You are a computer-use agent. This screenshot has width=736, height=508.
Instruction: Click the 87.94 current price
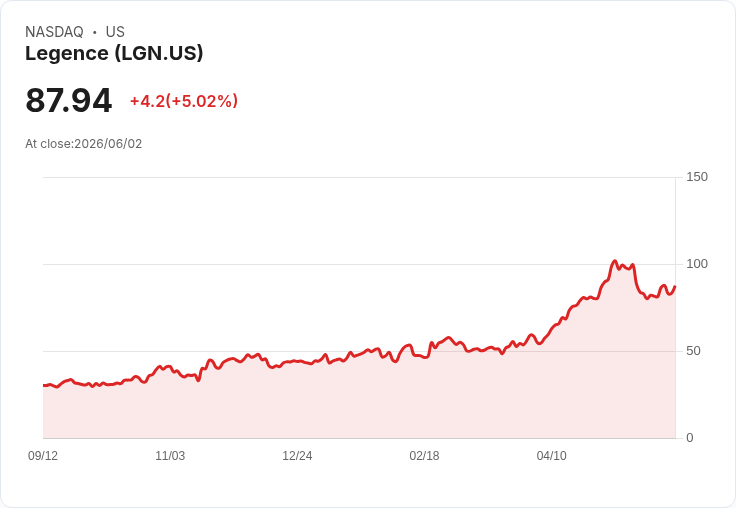click(69, 100)
